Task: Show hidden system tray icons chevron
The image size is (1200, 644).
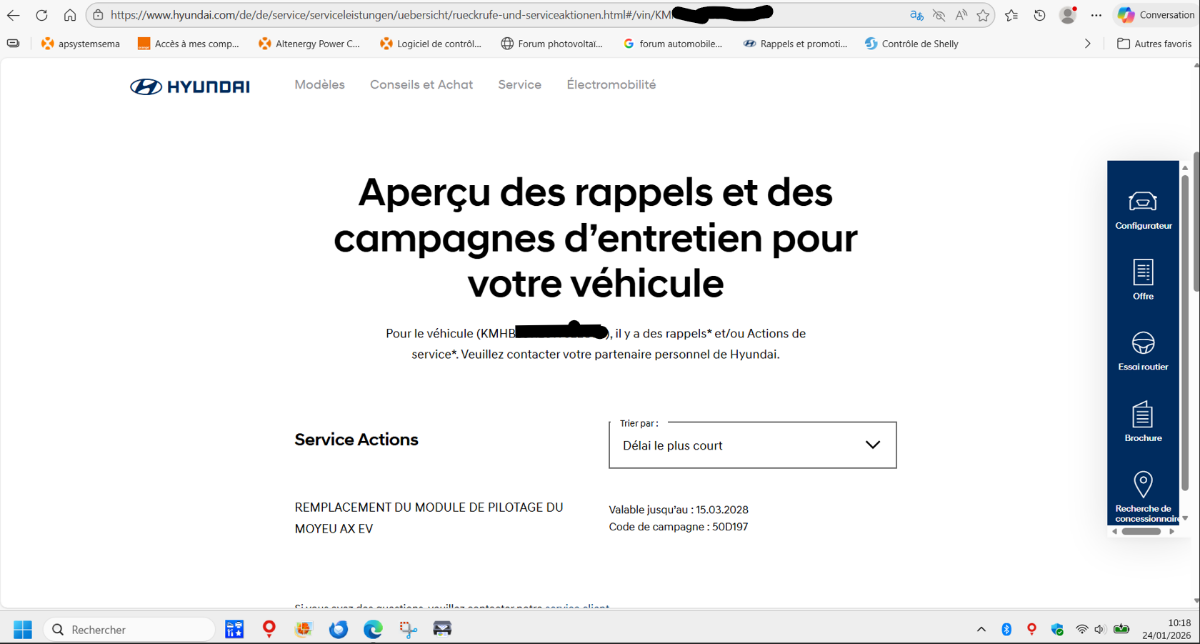Action: (x=983, y=629)
